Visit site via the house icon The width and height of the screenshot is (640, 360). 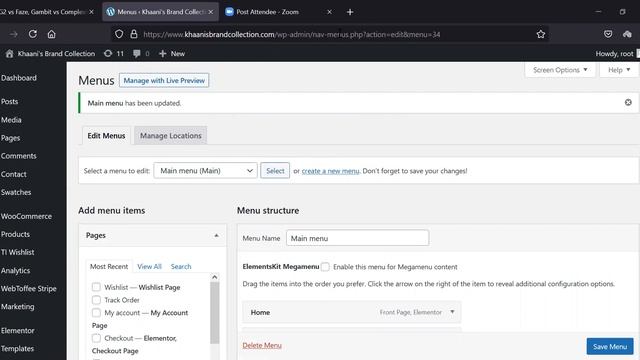pos(9,53)
